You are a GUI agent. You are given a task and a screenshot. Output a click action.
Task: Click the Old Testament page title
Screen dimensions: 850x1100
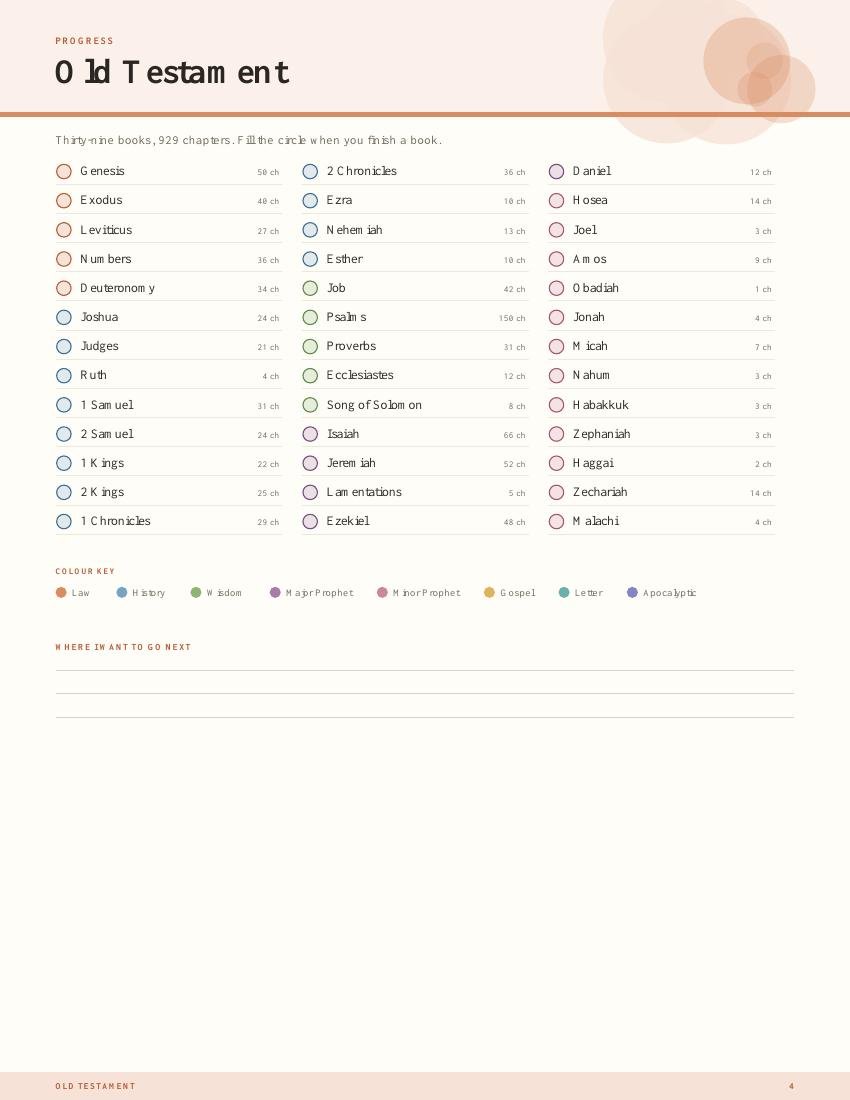(172, 72)
